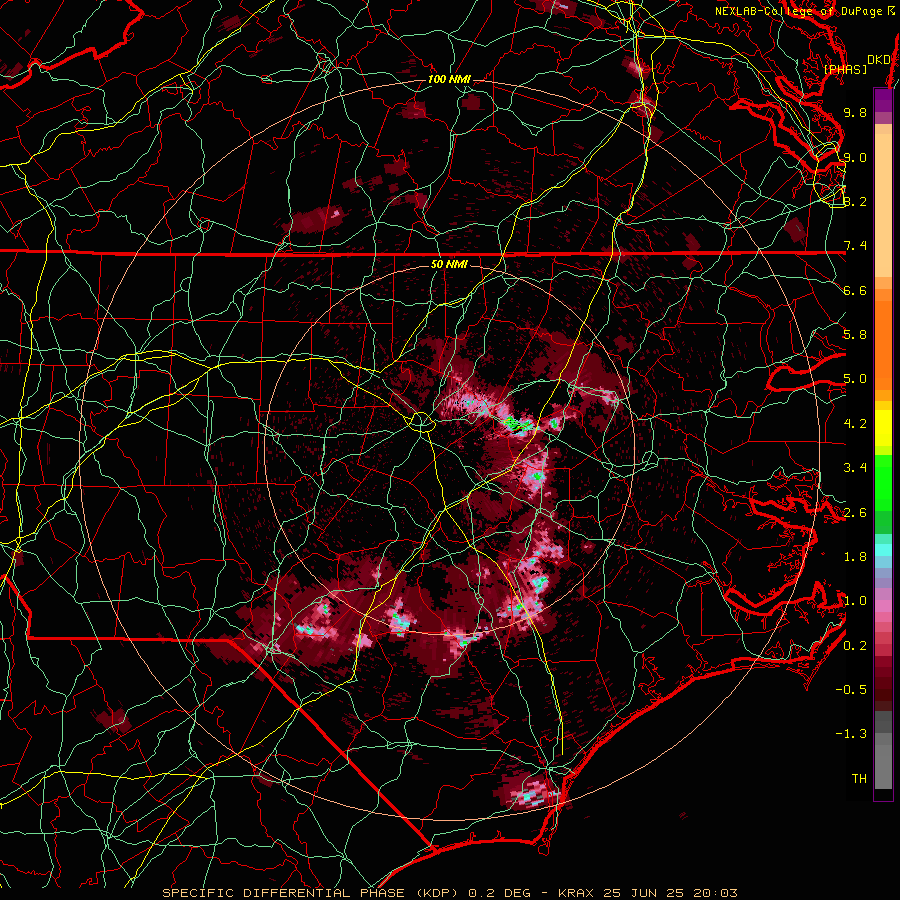Click the "25 JUN 25" date in the caption

point(645,893)
